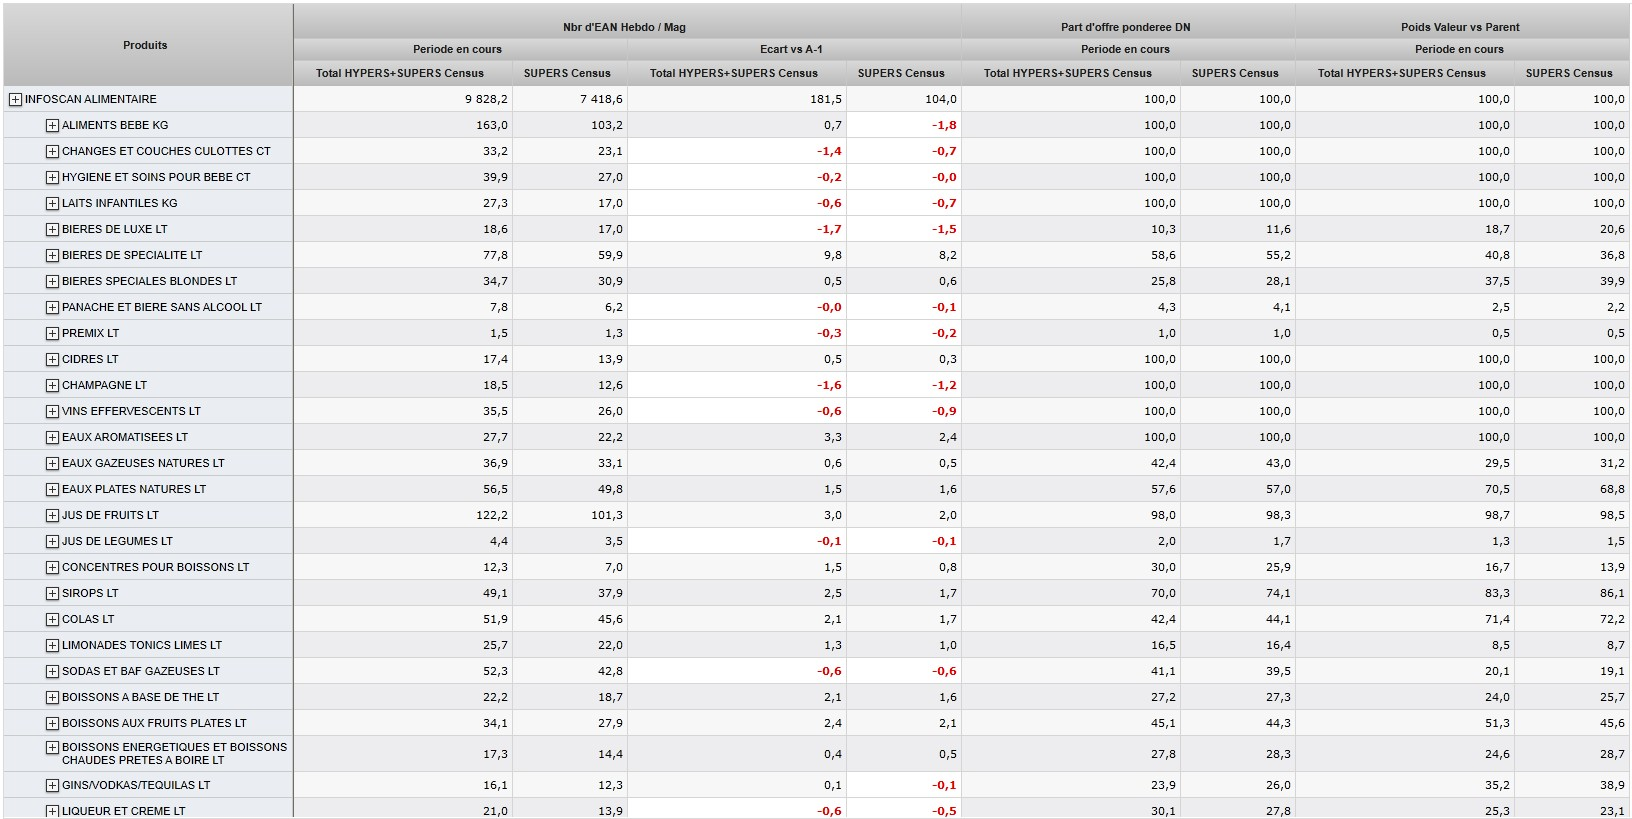Expand EAUX GAZEUSES NATURES LT node
Screen dimensions: 1632x819
click(52, 463)
